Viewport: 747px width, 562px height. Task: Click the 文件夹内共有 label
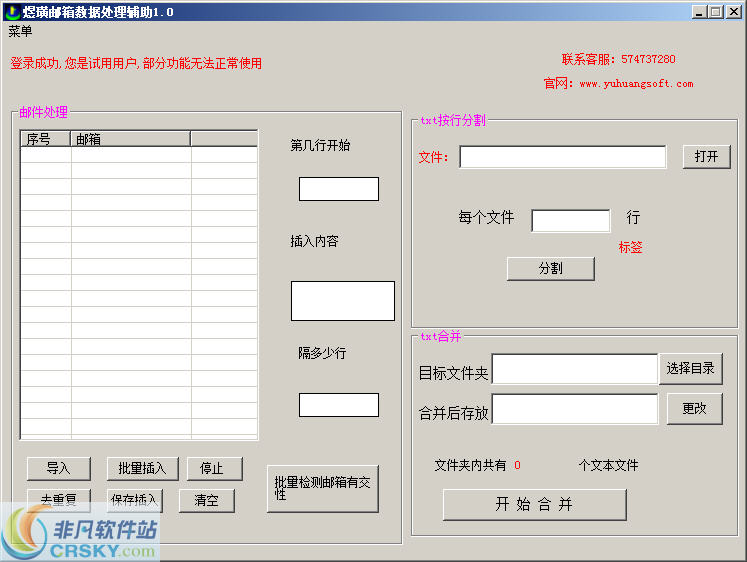[470, 465]
